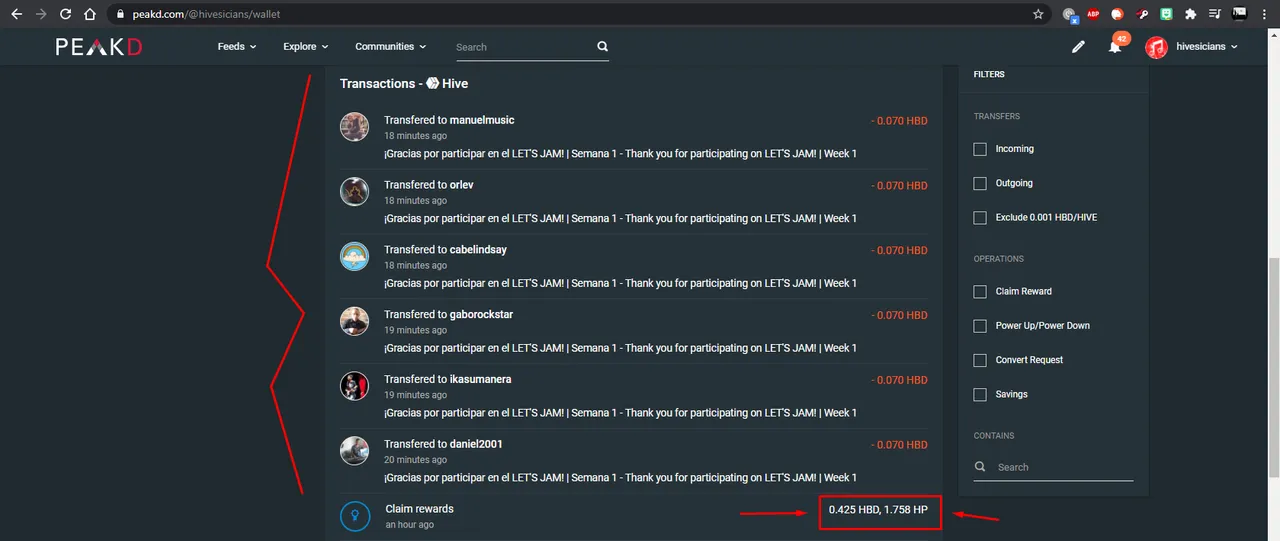Go back with browser back arrow
This screenshot has width=1280, height=541.
click(16, 14)
